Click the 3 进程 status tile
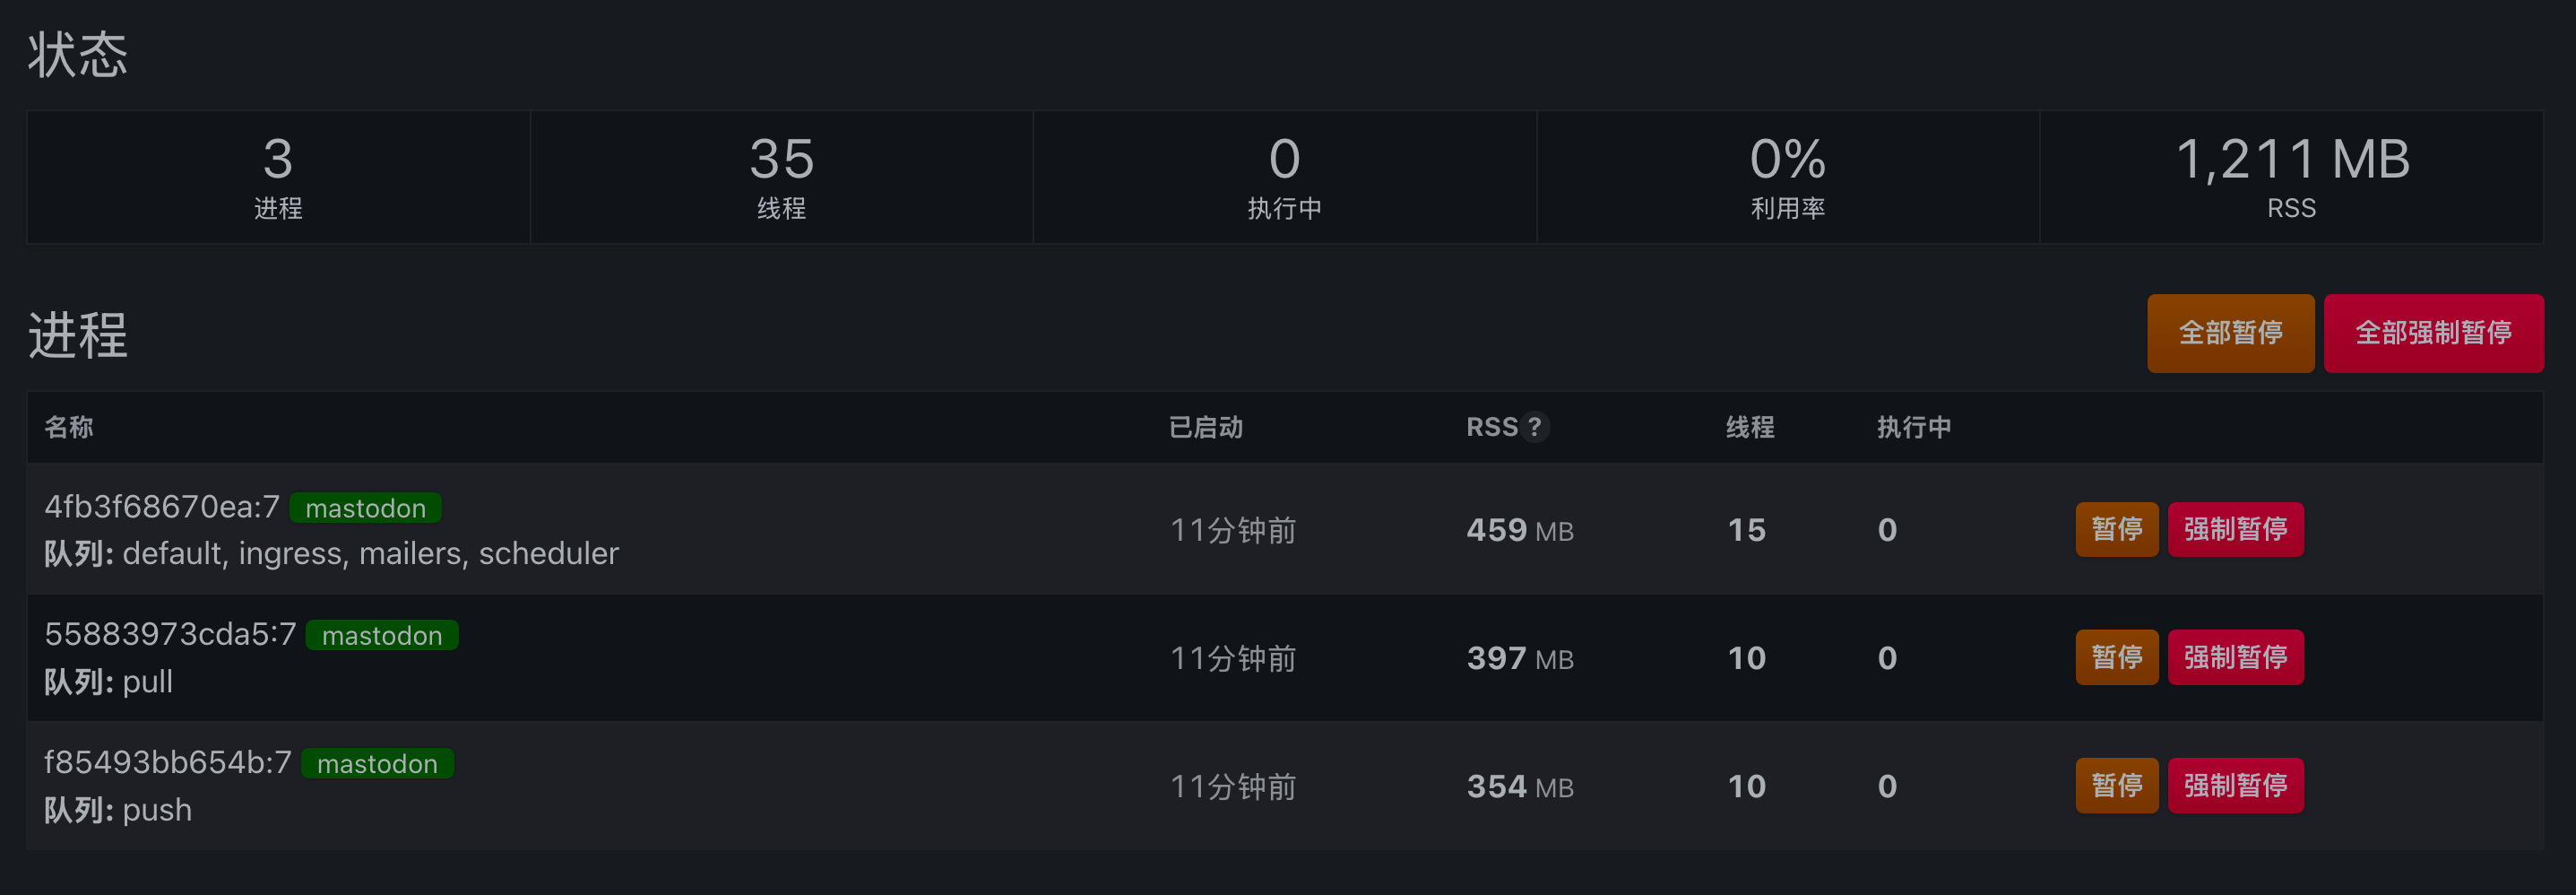2576x895 pixels. click(278, 177)
